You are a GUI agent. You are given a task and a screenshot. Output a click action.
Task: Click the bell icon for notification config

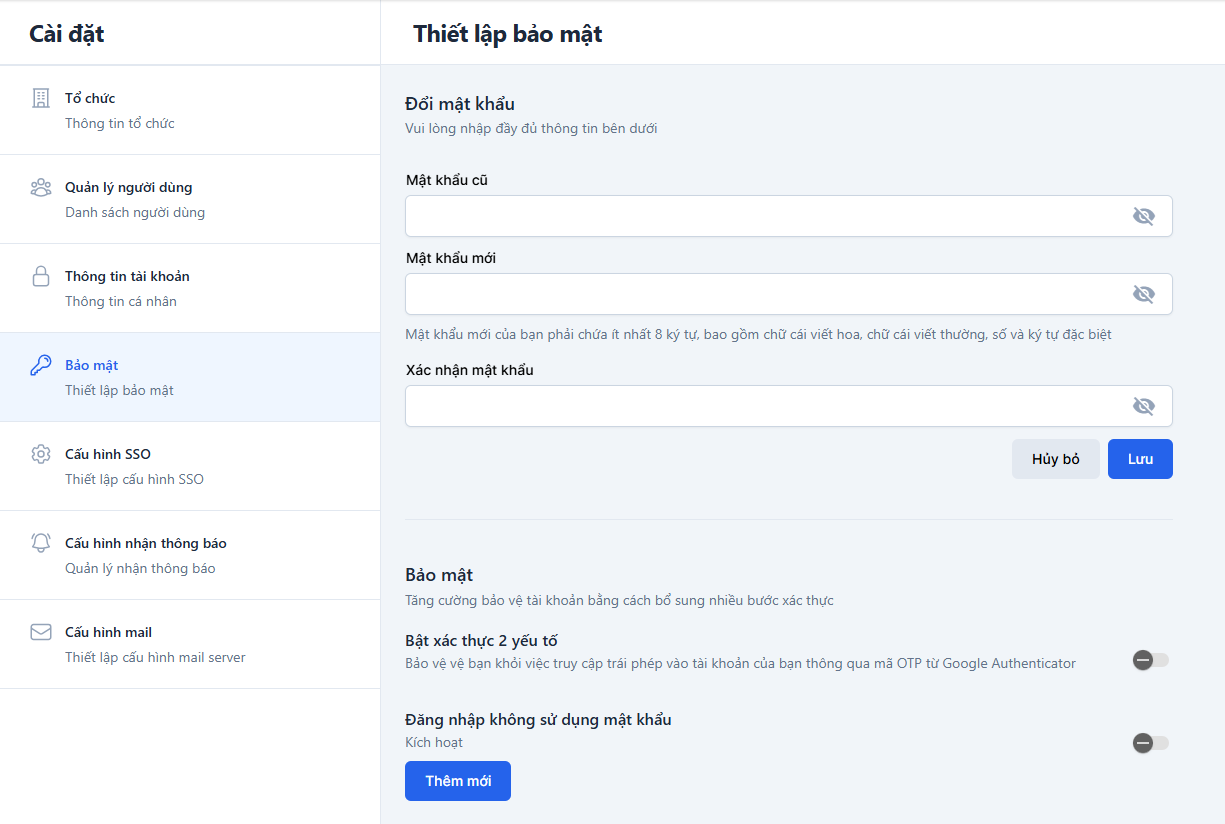pyautogui.click(x=41, y=543)
